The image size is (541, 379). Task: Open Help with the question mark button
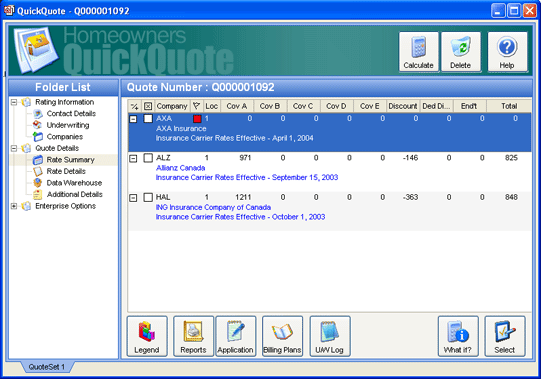tap(507, 52)
